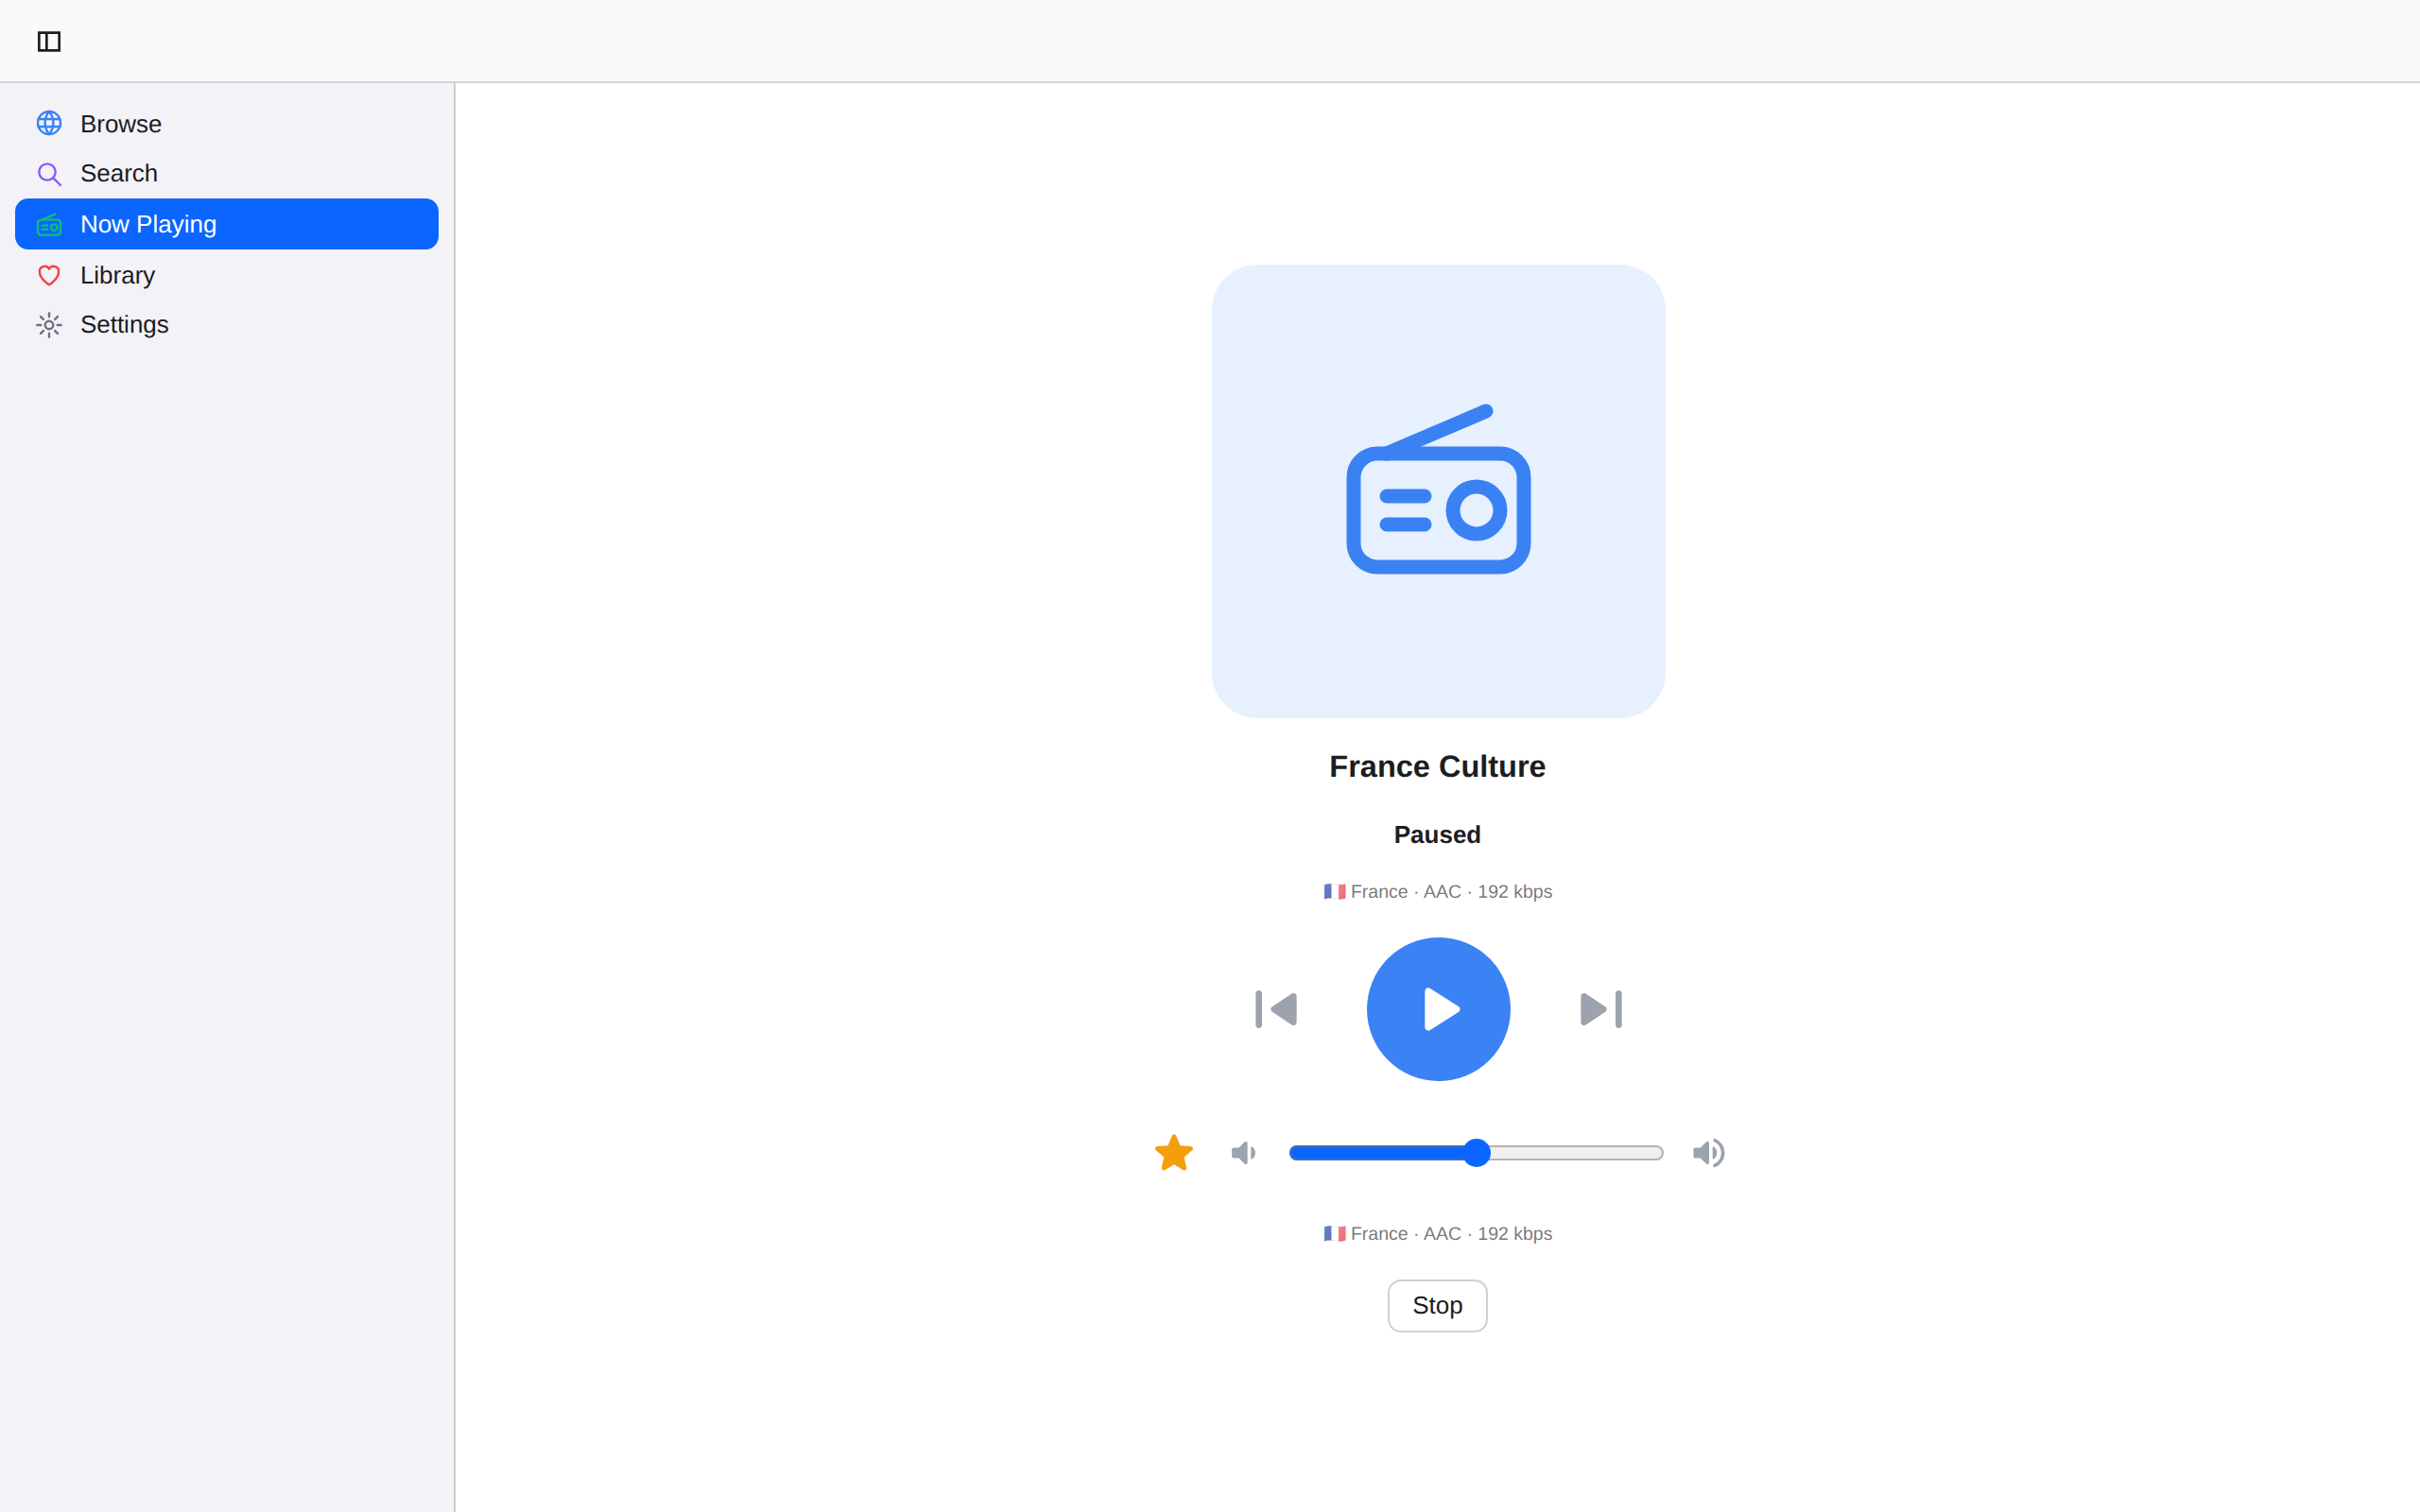2420x1512 pixels.
Task: Click the station info line above Stop
Action: point(1437,1234)
